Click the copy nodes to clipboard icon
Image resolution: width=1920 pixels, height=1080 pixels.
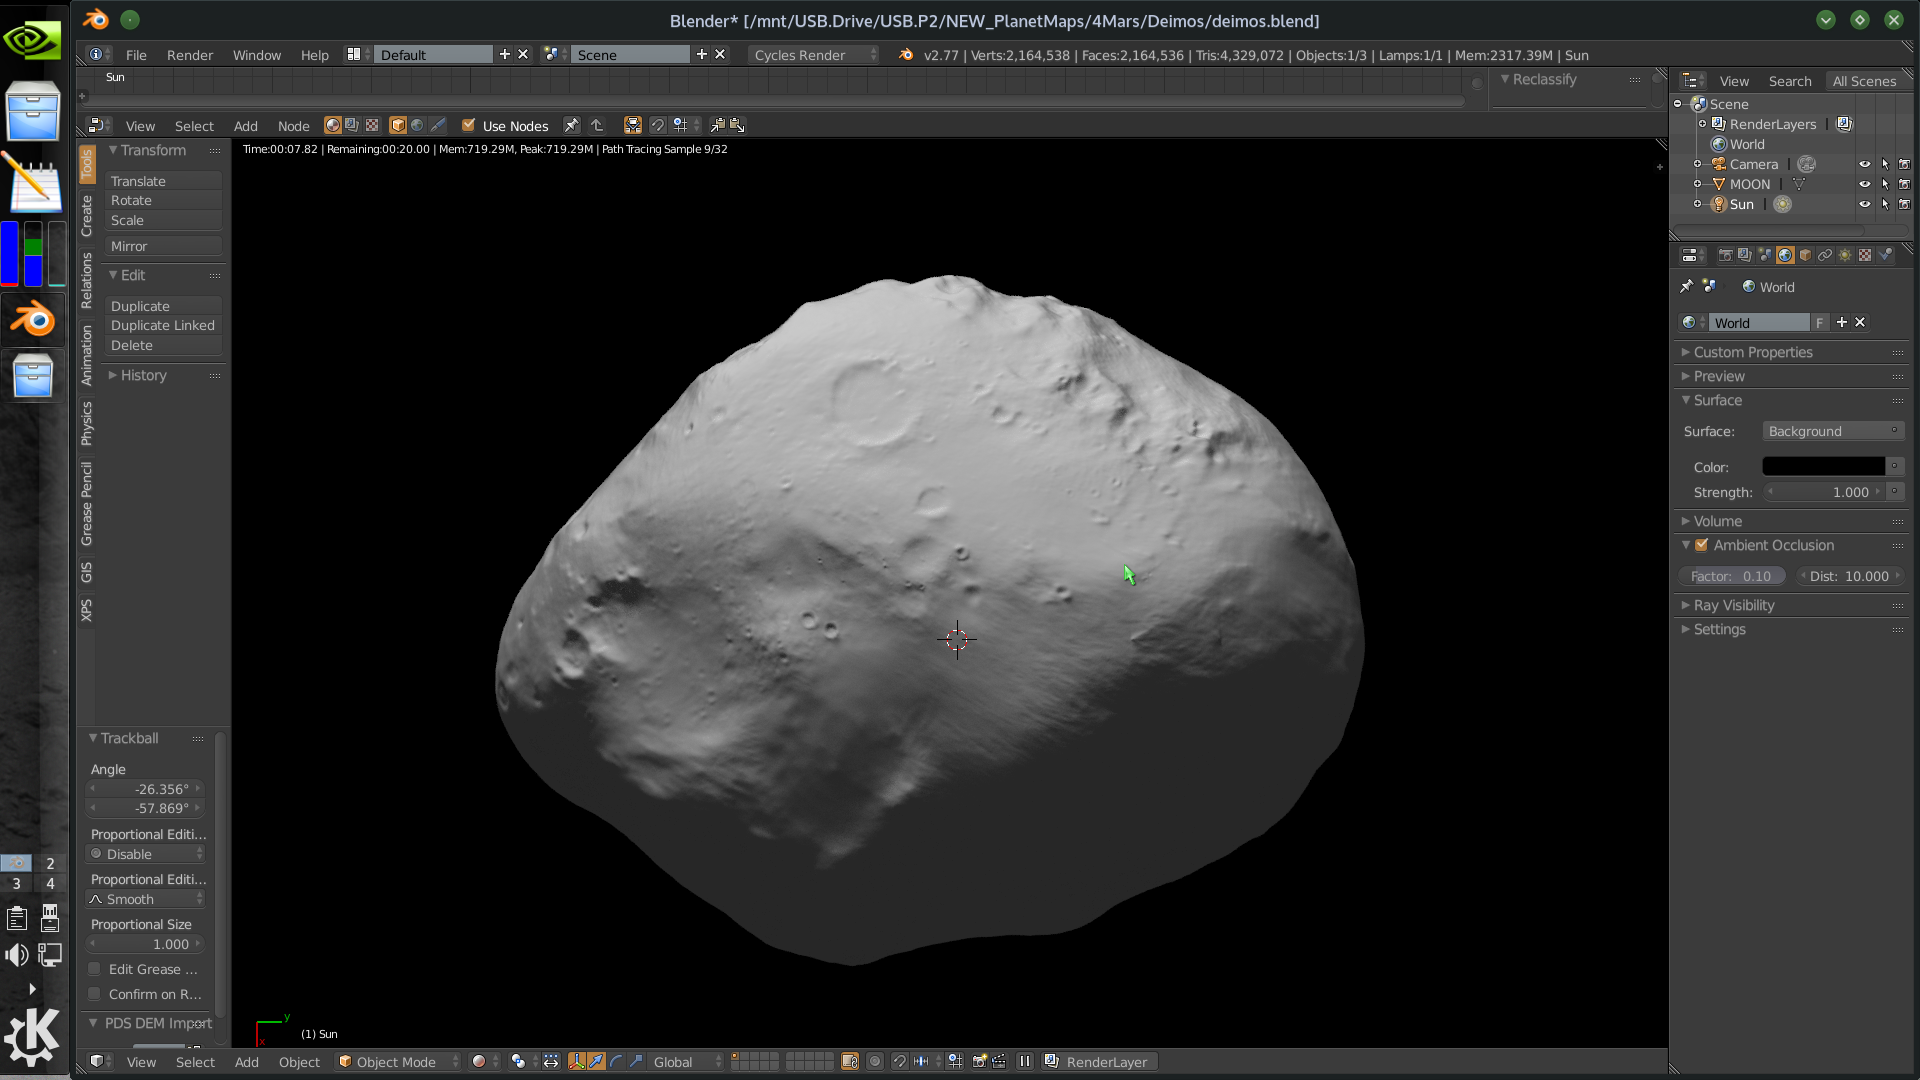tap(718, 125)
